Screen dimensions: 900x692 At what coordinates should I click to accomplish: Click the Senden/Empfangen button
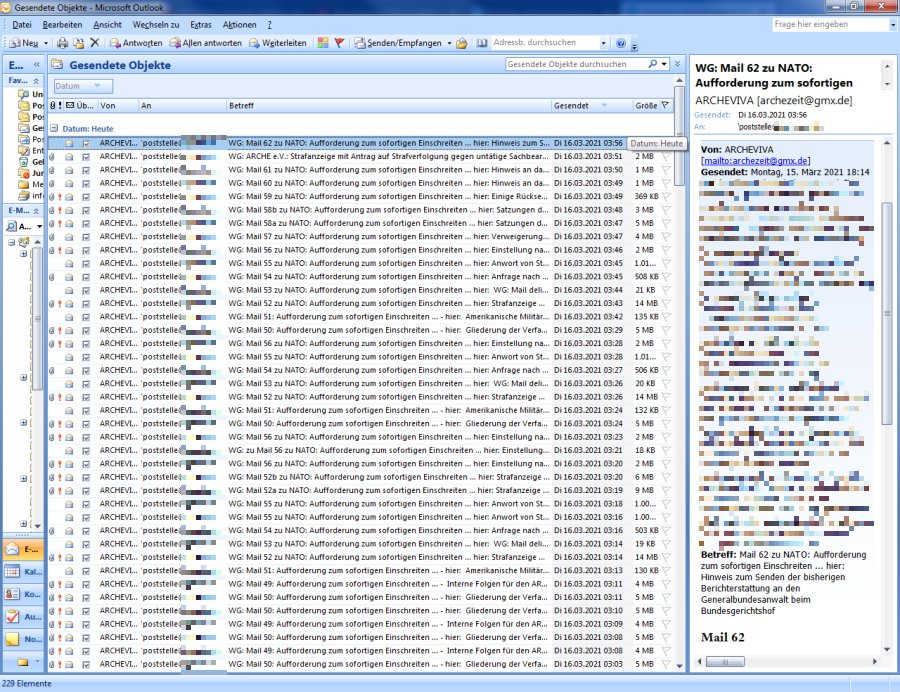pyautogui.click(x=398, y=43)
